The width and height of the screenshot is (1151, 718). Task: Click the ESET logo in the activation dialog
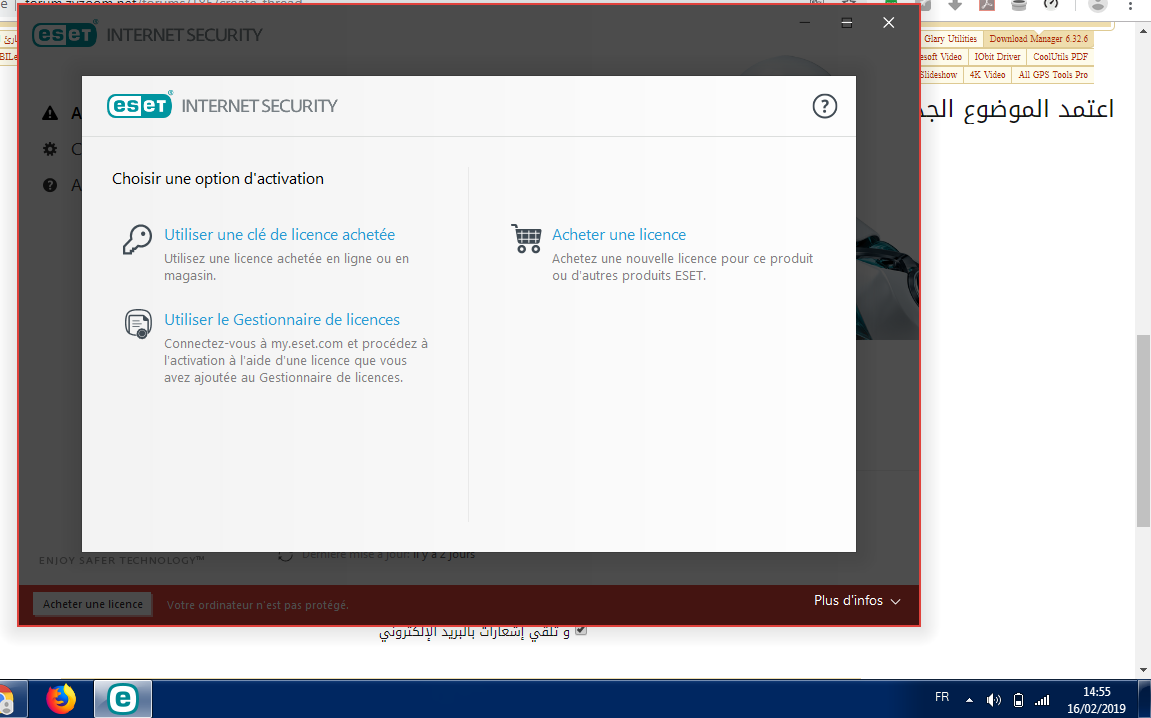(x=139, y=105)
